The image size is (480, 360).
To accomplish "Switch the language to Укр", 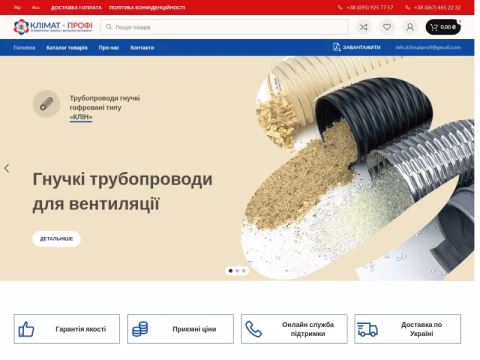I will point(17,7).
